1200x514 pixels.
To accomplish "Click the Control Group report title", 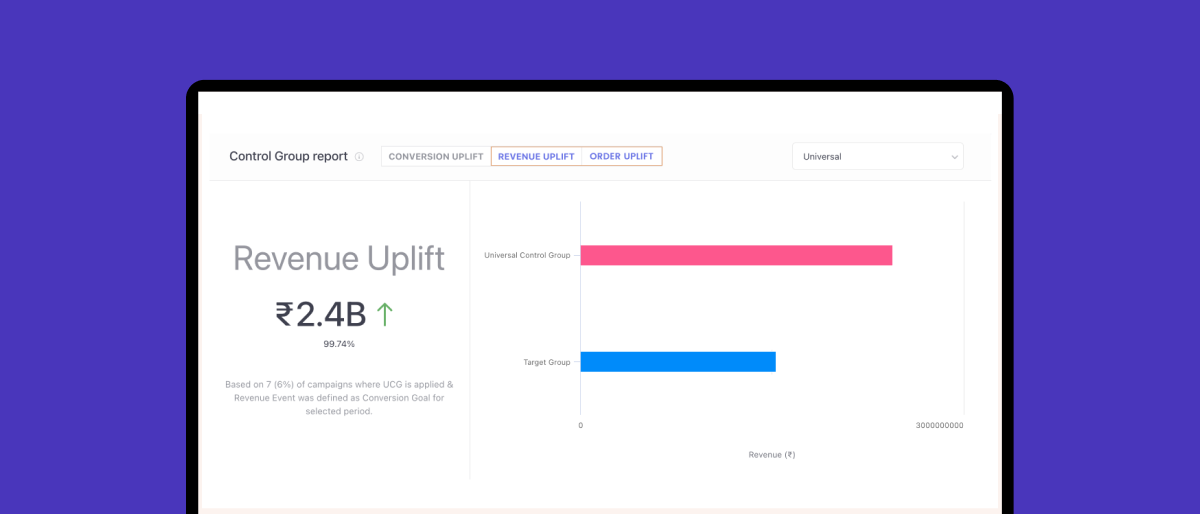I will tap(288, 157).
